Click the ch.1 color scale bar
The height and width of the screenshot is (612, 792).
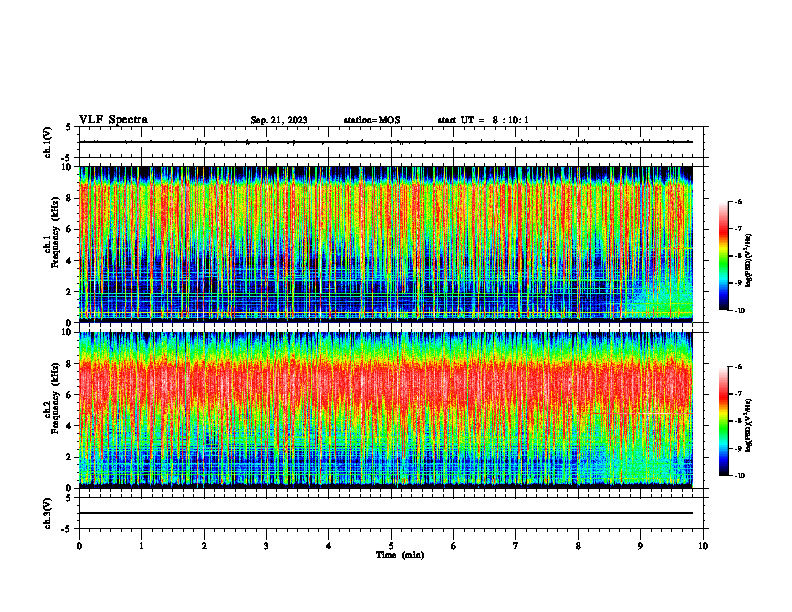(x=723, y=256)
